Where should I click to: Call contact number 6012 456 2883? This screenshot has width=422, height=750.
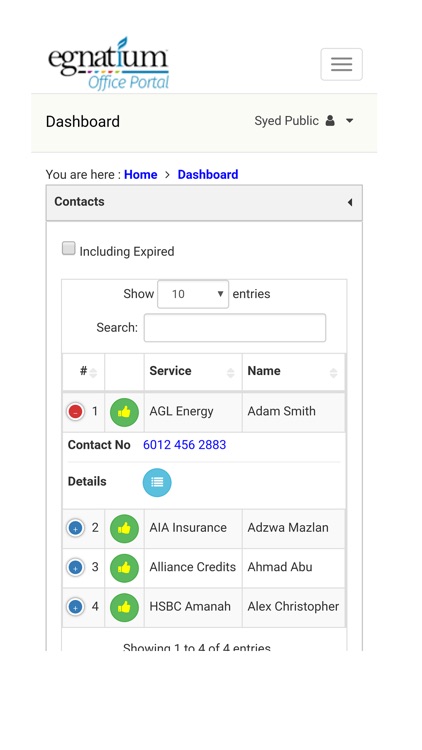coord(185,445)
